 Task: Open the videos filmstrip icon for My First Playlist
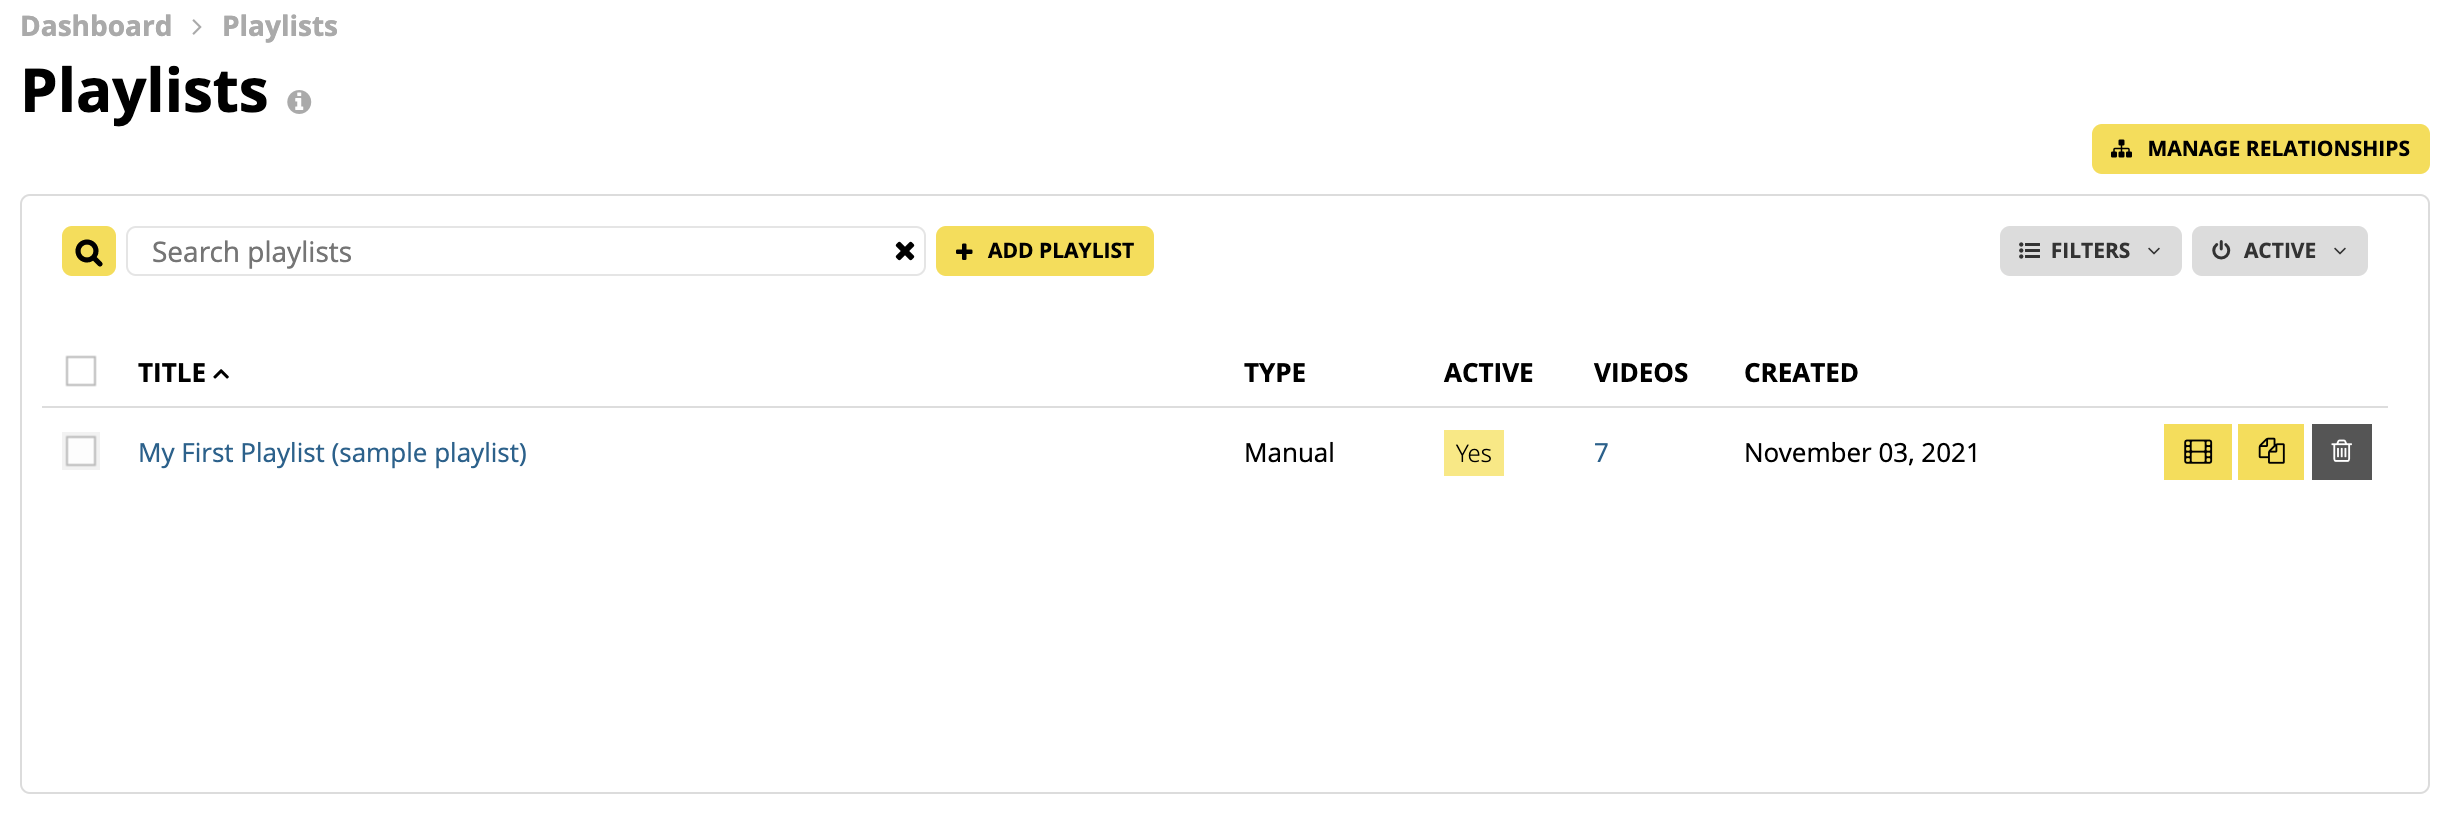click(2197, 452)
